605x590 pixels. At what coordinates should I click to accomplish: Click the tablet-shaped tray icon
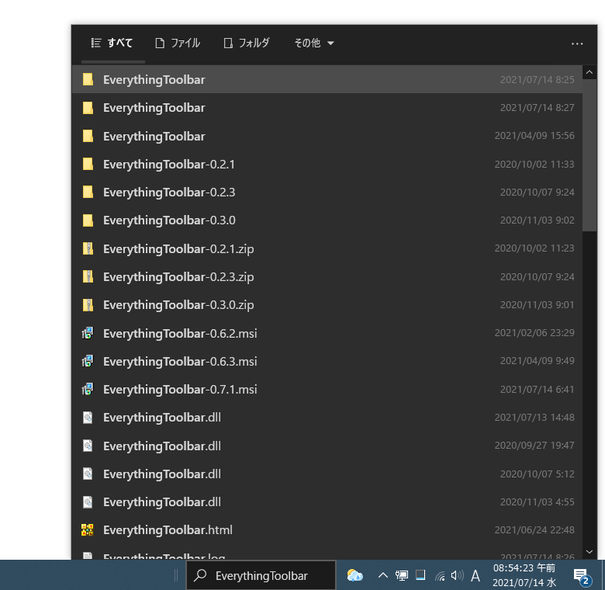[421, 575]
